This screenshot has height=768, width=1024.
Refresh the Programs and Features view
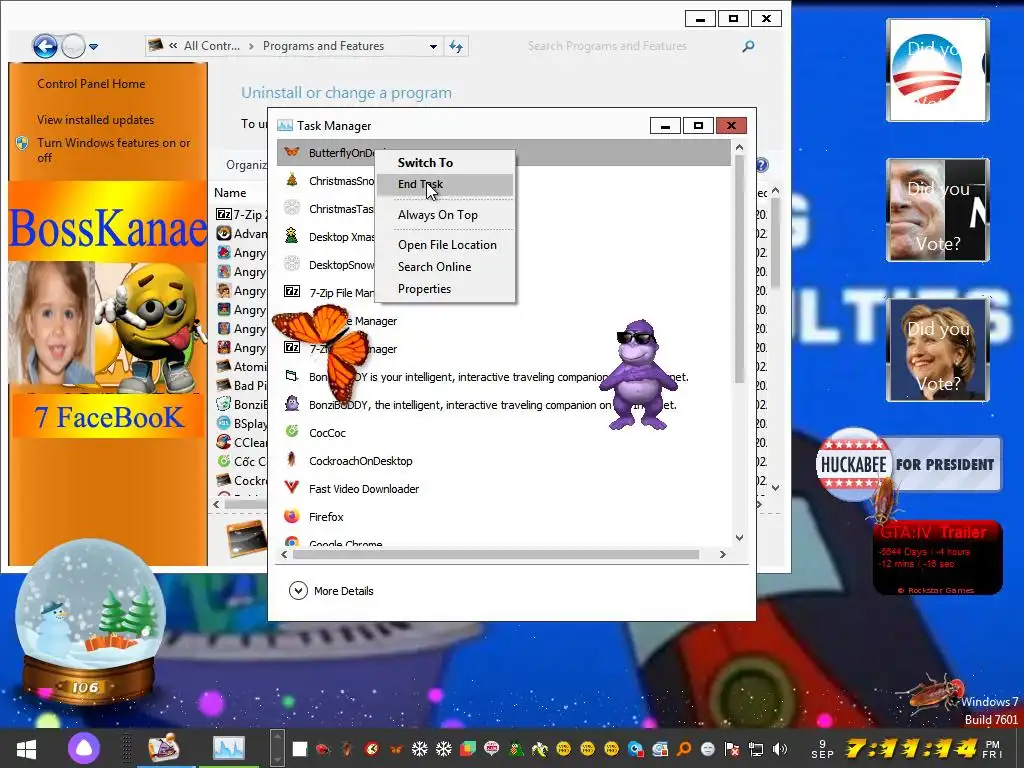(x=456, y=46)
